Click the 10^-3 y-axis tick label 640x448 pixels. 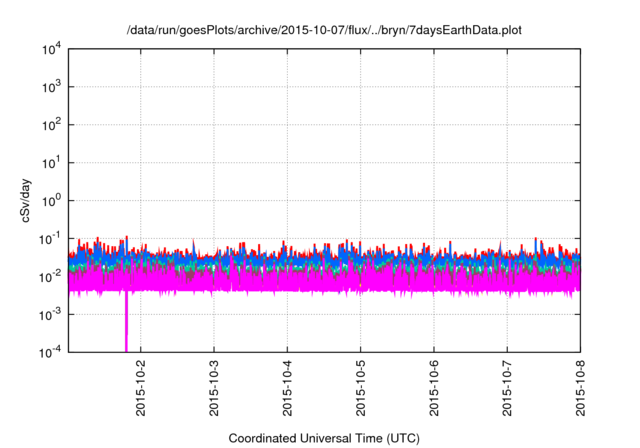(51, 315)
